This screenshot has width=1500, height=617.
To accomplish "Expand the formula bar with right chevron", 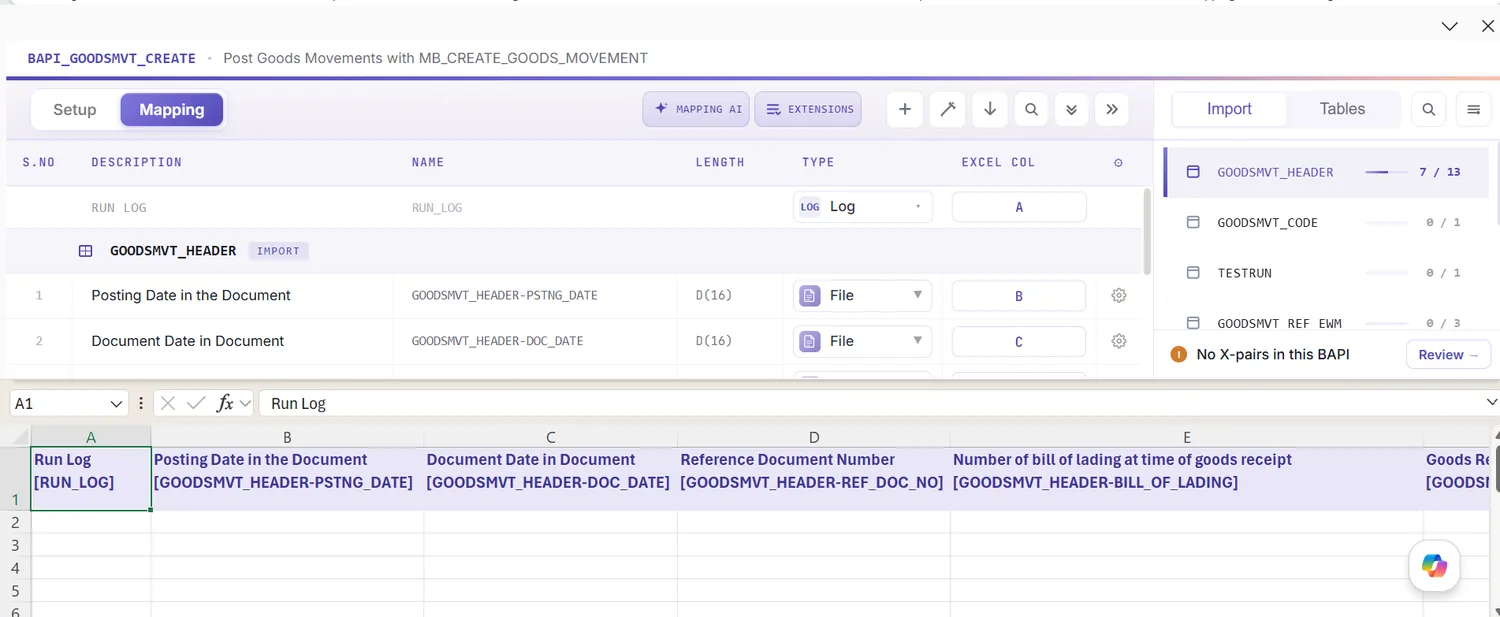I will [1492, 402].
